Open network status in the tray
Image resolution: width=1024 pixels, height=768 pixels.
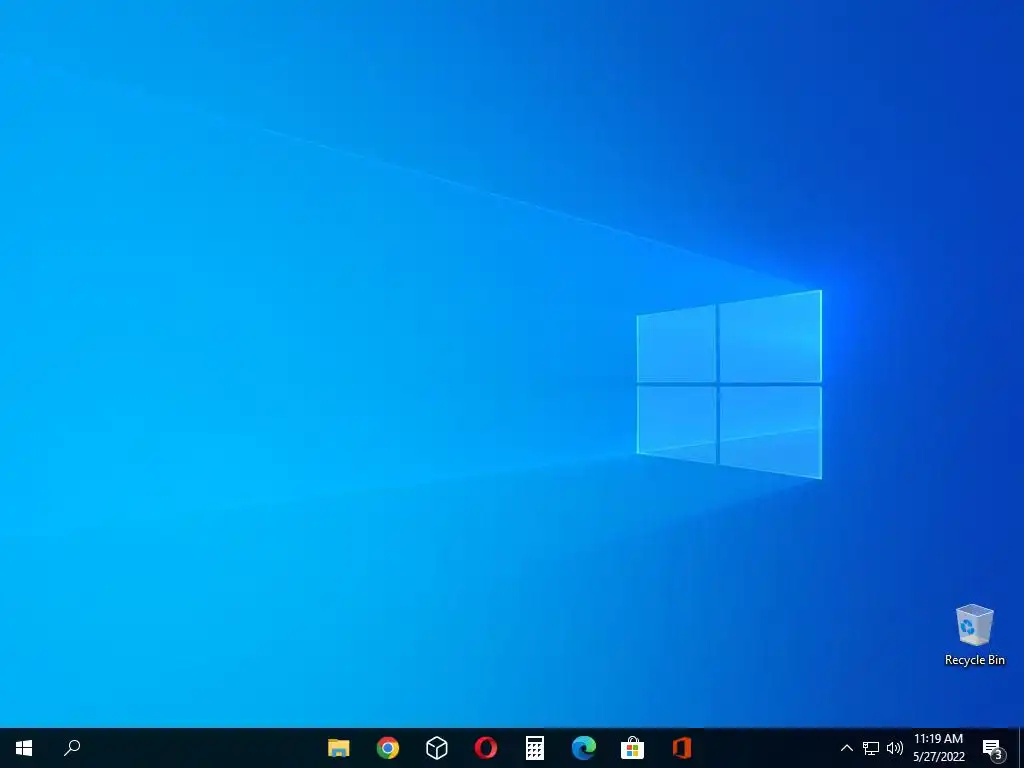[x=871, y=748]
